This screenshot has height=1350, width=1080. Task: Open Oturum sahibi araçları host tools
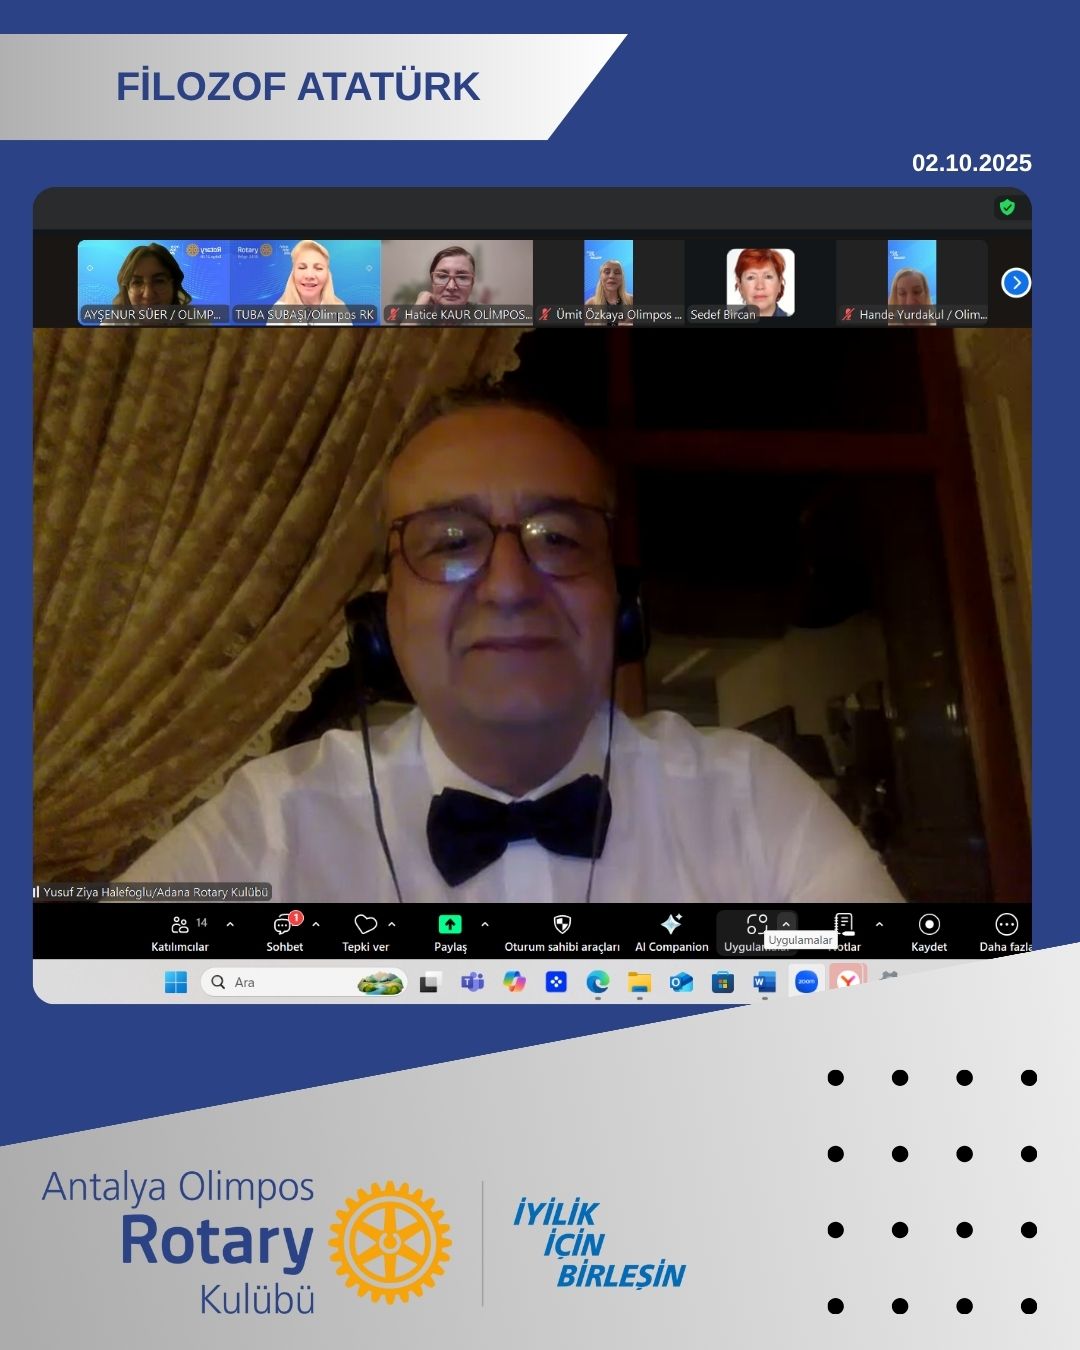pos(562,925)
